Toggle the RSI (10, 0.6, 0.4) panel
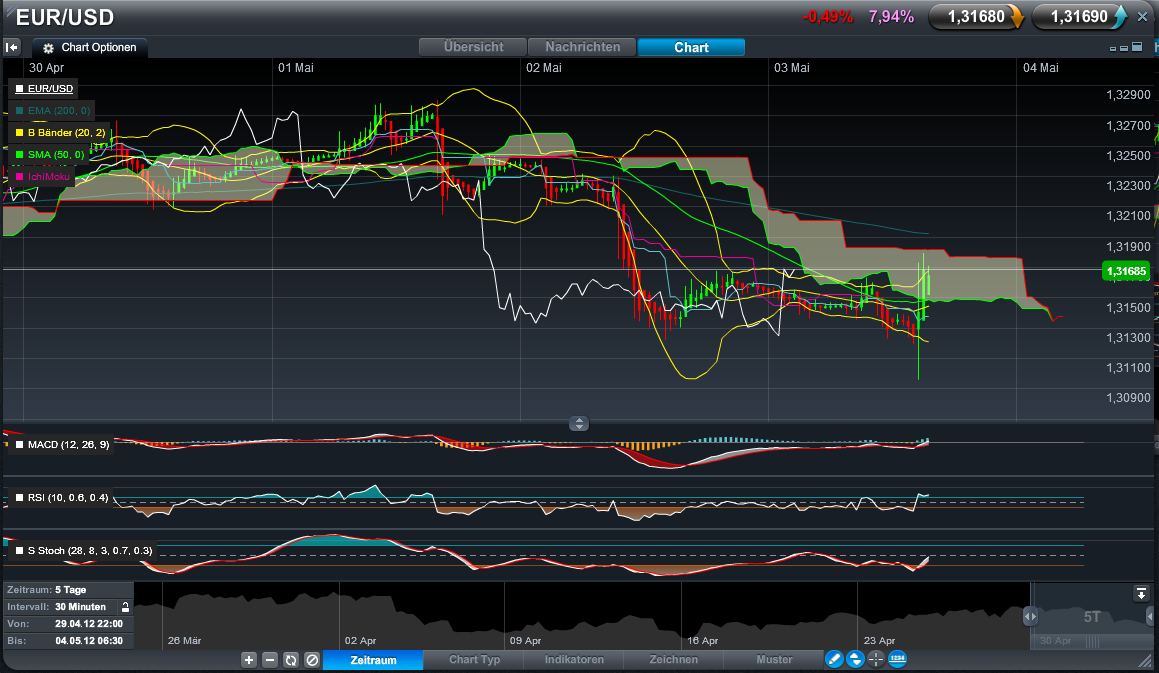 click(62, 498)
